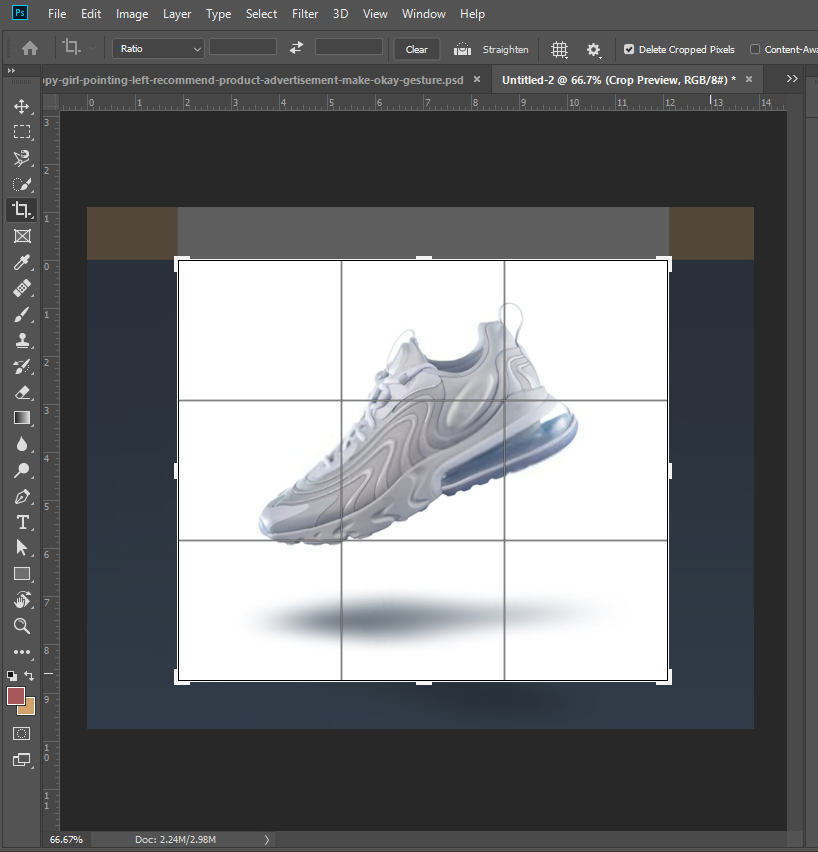
Task: Click the background color swatch
Action: click(29, 709)
